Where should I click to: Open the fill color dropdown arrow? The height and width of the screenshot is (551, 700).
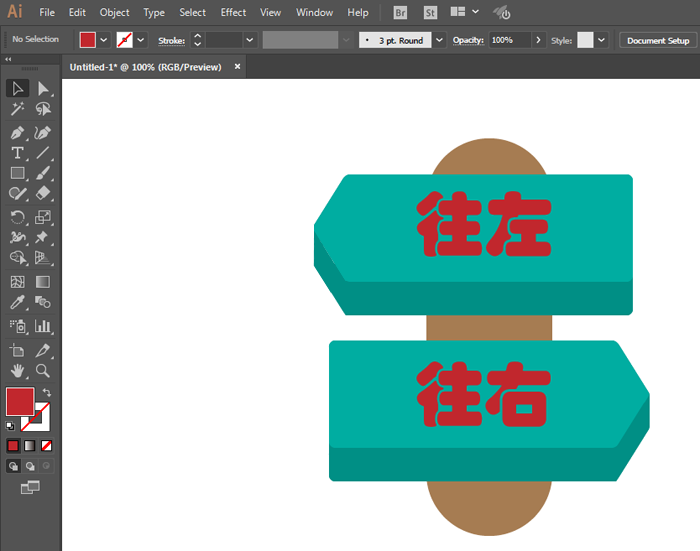[x=104, y=40]
